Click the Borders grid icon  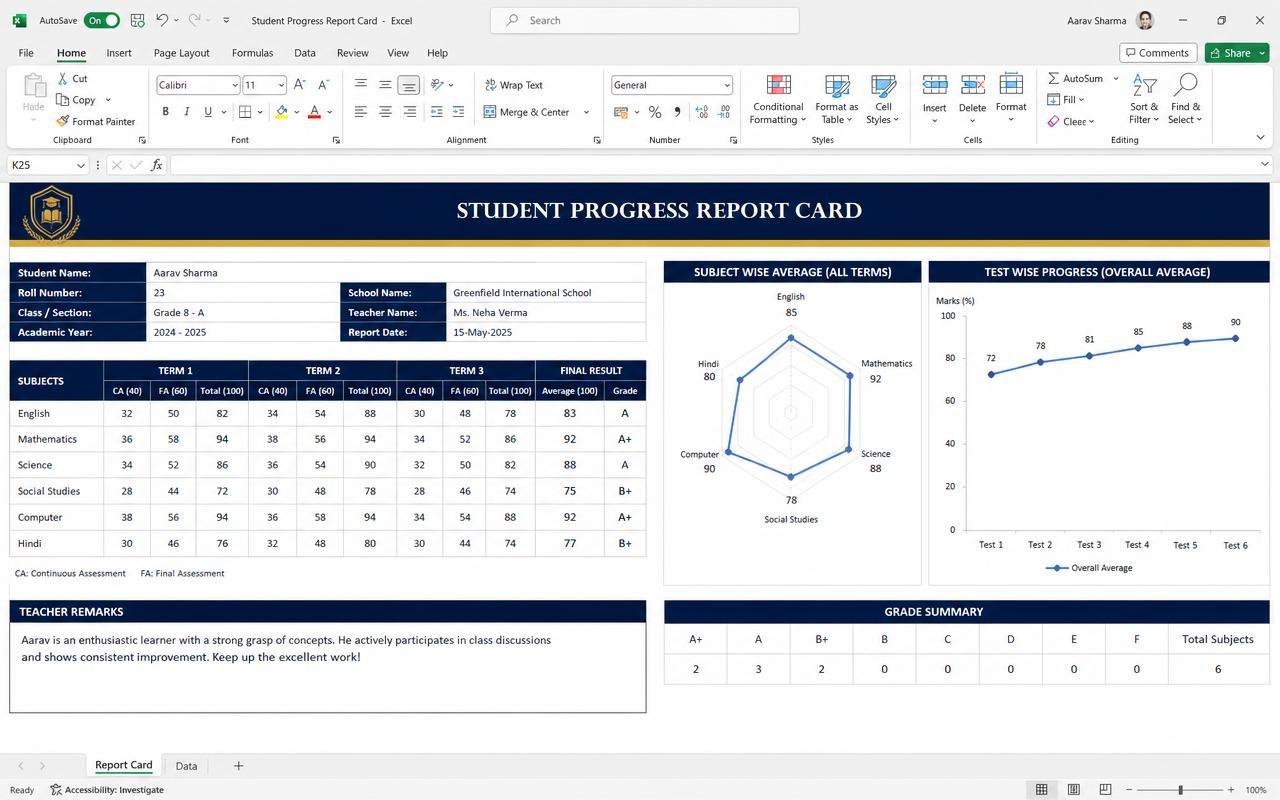[x=245, y=112]
